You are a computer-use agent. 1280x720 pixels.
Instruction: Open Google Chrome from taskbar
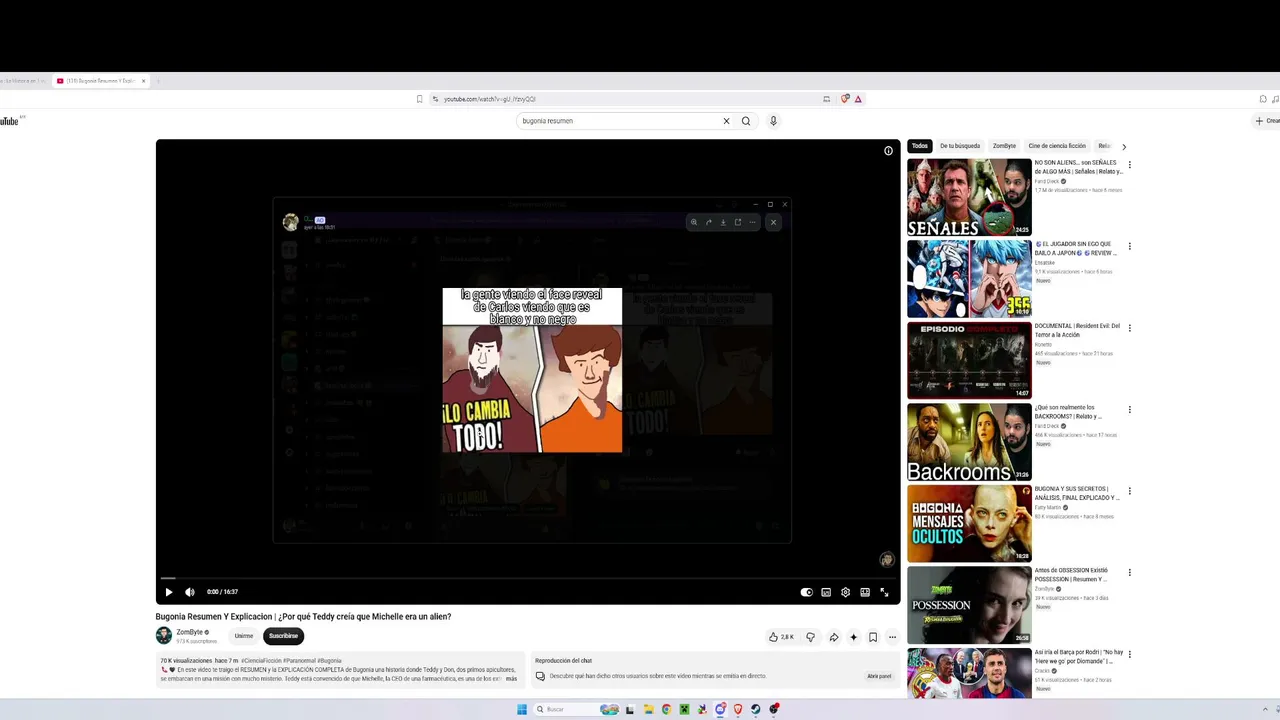(666, 710)
